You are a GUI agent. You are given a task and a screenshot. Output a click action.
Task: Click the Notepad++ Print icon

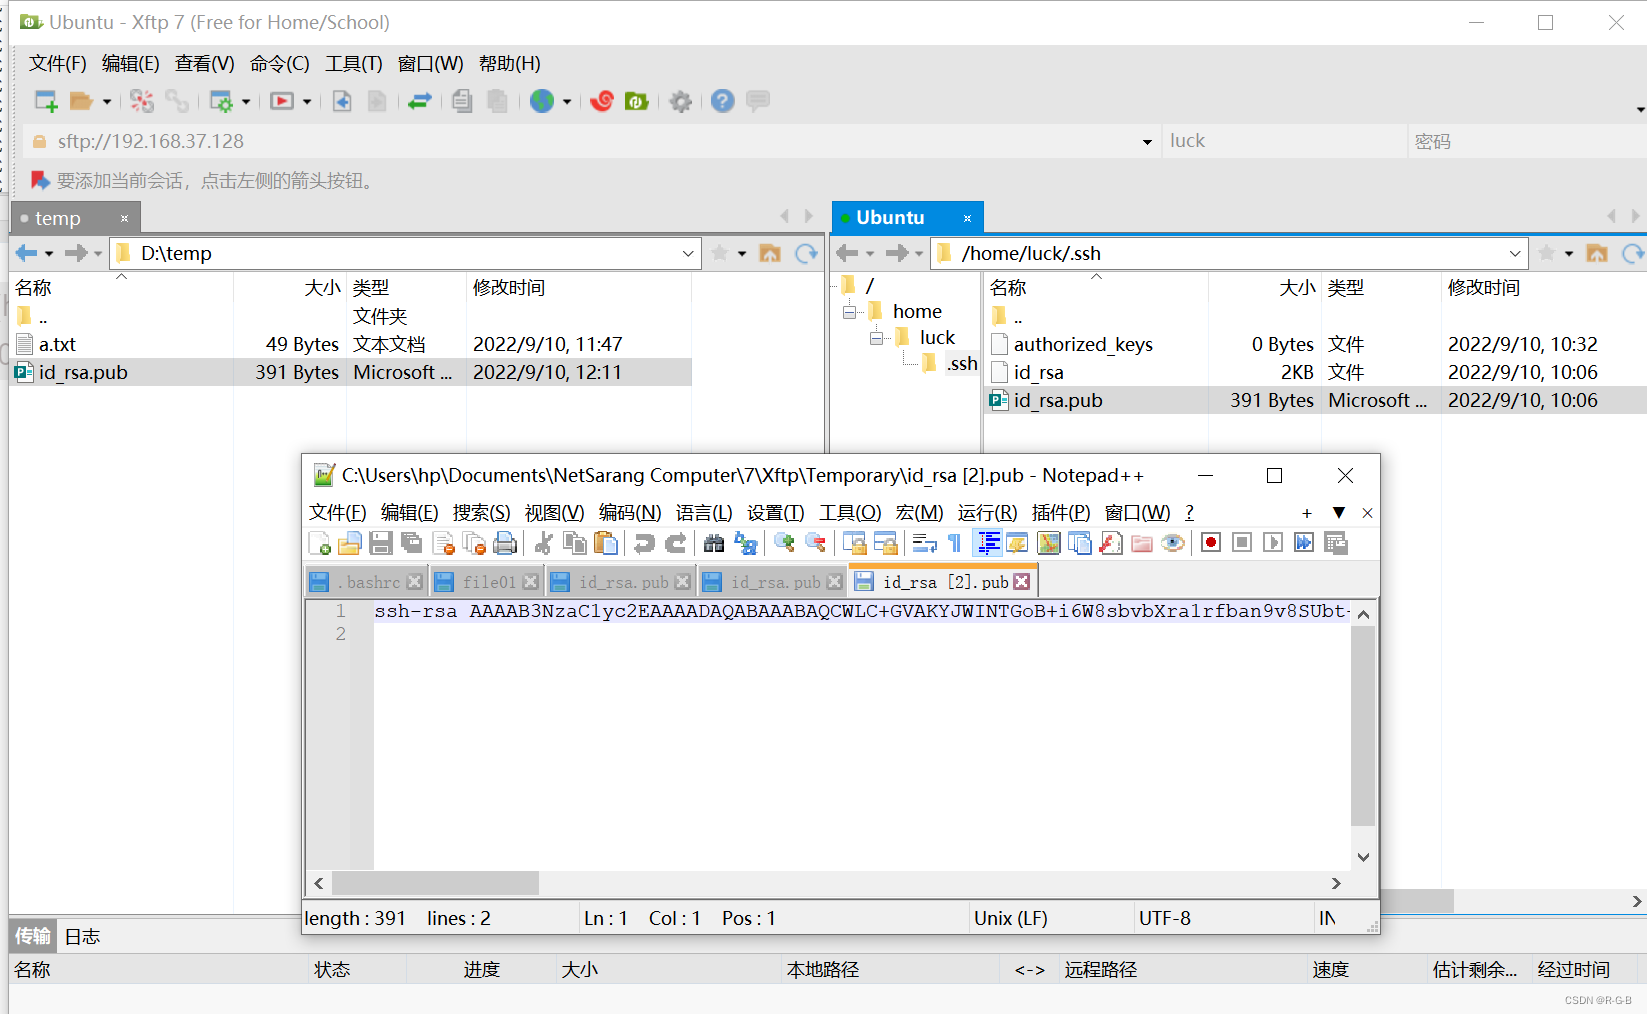(x=506, y=543)
